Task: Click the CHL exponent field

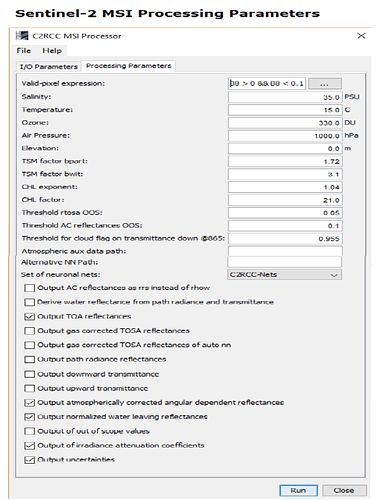Action: [285, 187]
